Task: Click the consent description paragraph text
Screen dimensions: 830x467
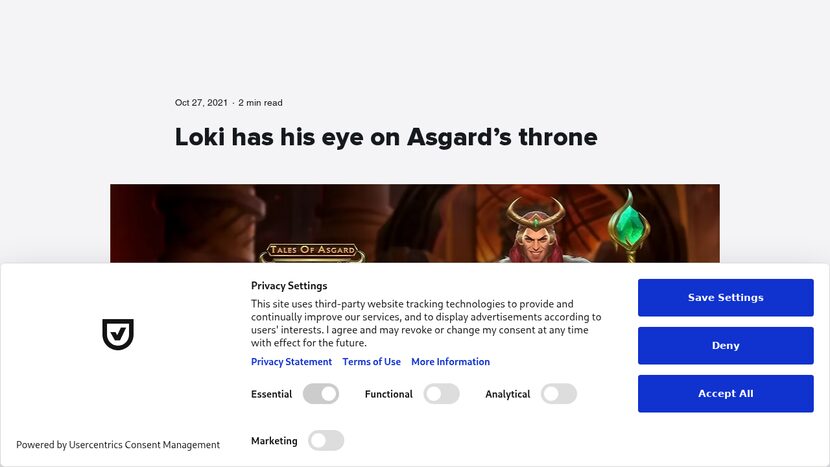Action: [425, 323]
